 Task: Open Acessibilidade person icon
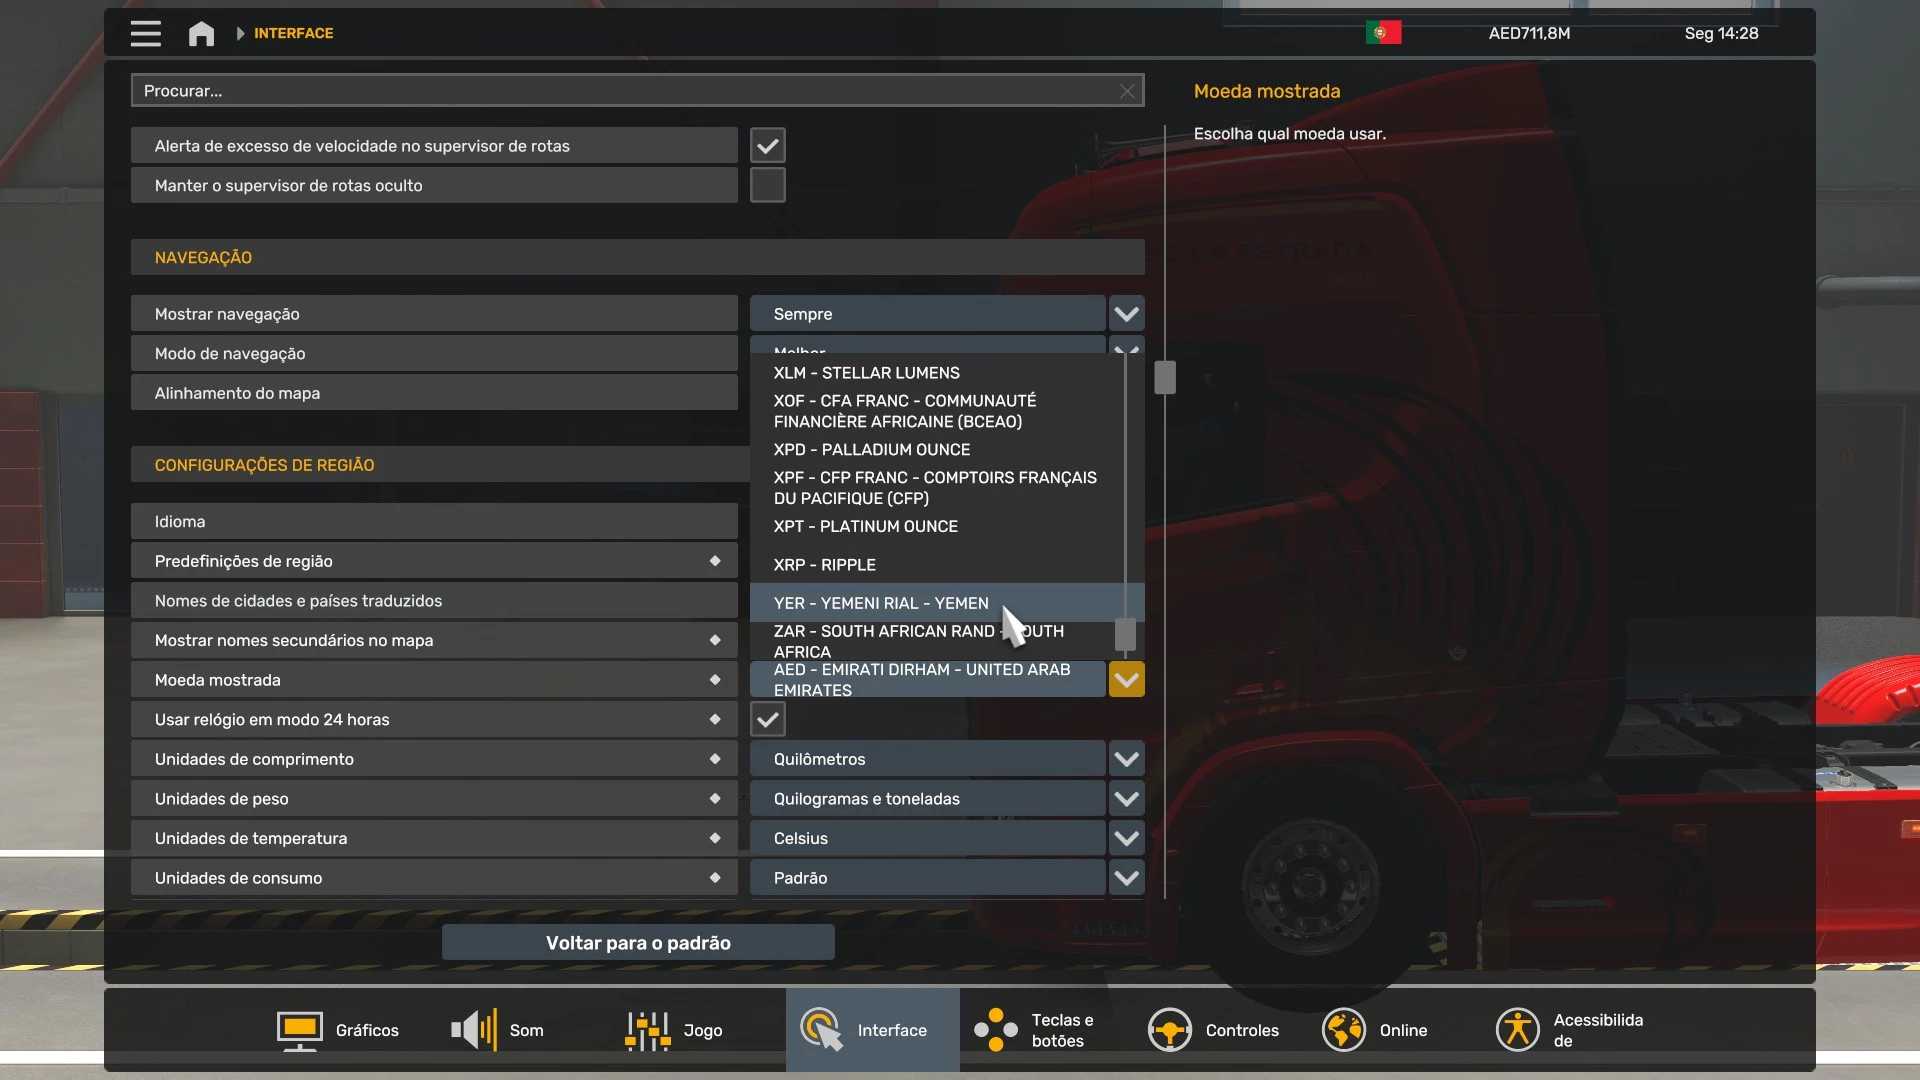[1517, 1030]
